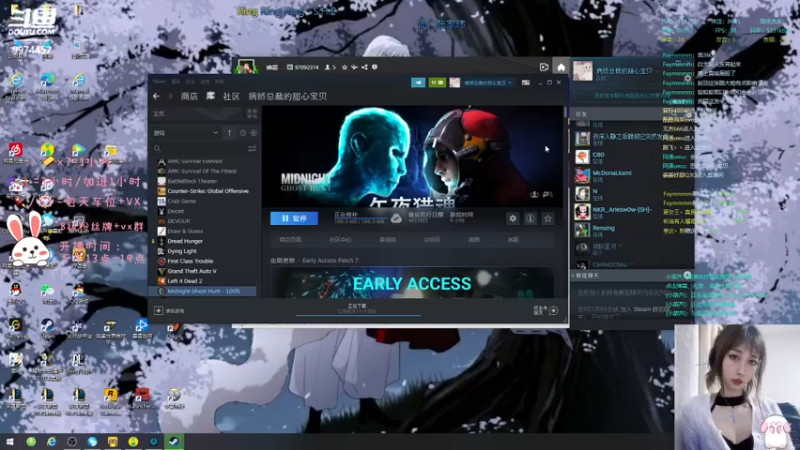
Task: Click the video playback icon in stream toolbar
Action: point(544,67)
